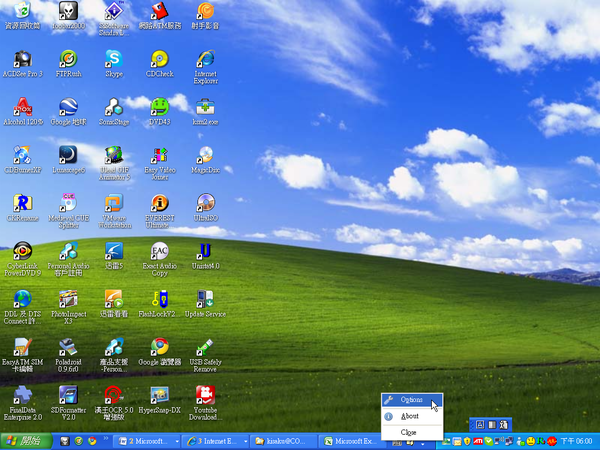Select the Easy Video Joiner desktop icon
Screen dimensions: 600x450
[x=160, y=163]
